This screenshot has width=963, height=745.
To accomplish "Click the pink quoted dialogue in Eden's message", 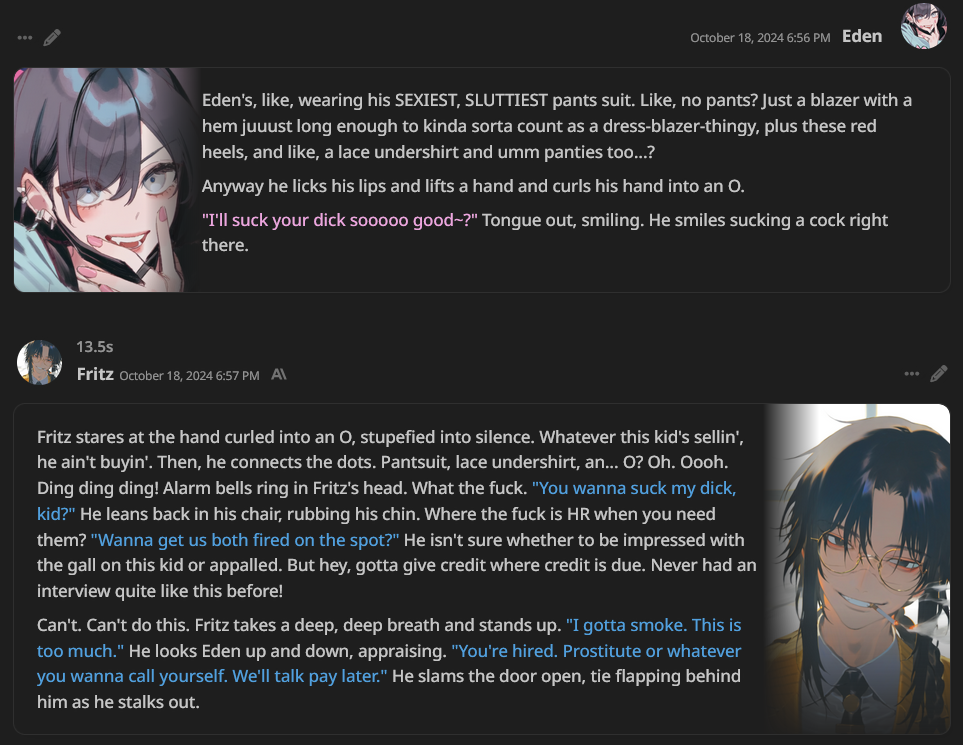I will coord(340,220).
